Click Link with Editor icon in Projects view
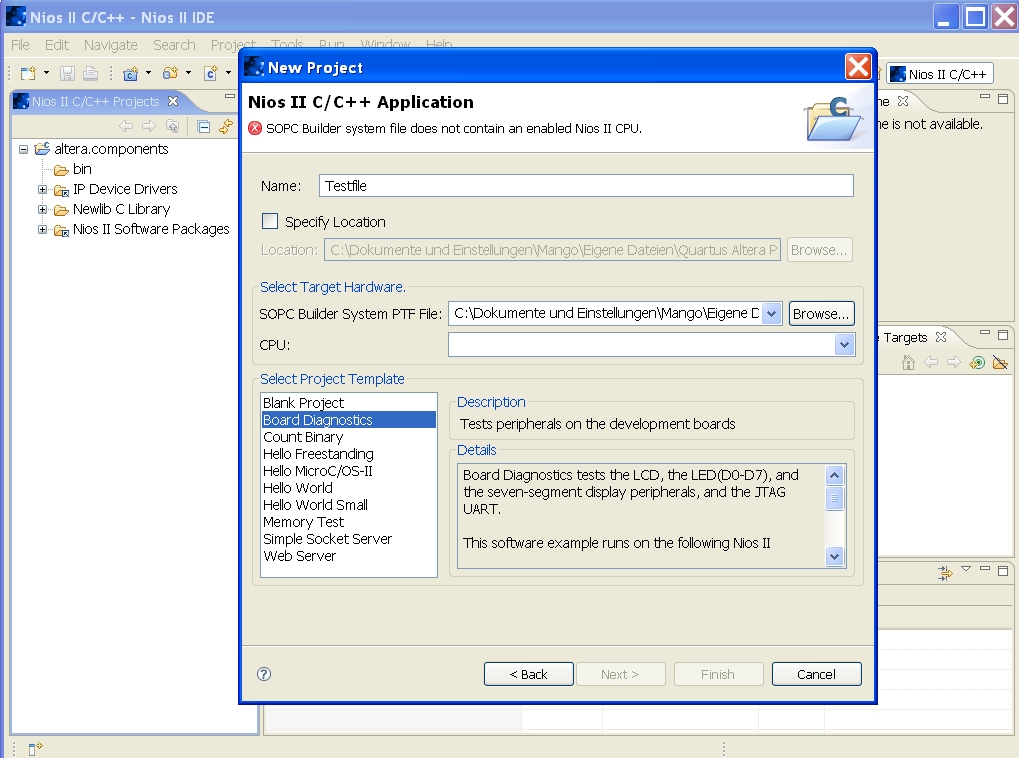The height and width of the screenshot is (758, 1019). [x=226, y=126]
